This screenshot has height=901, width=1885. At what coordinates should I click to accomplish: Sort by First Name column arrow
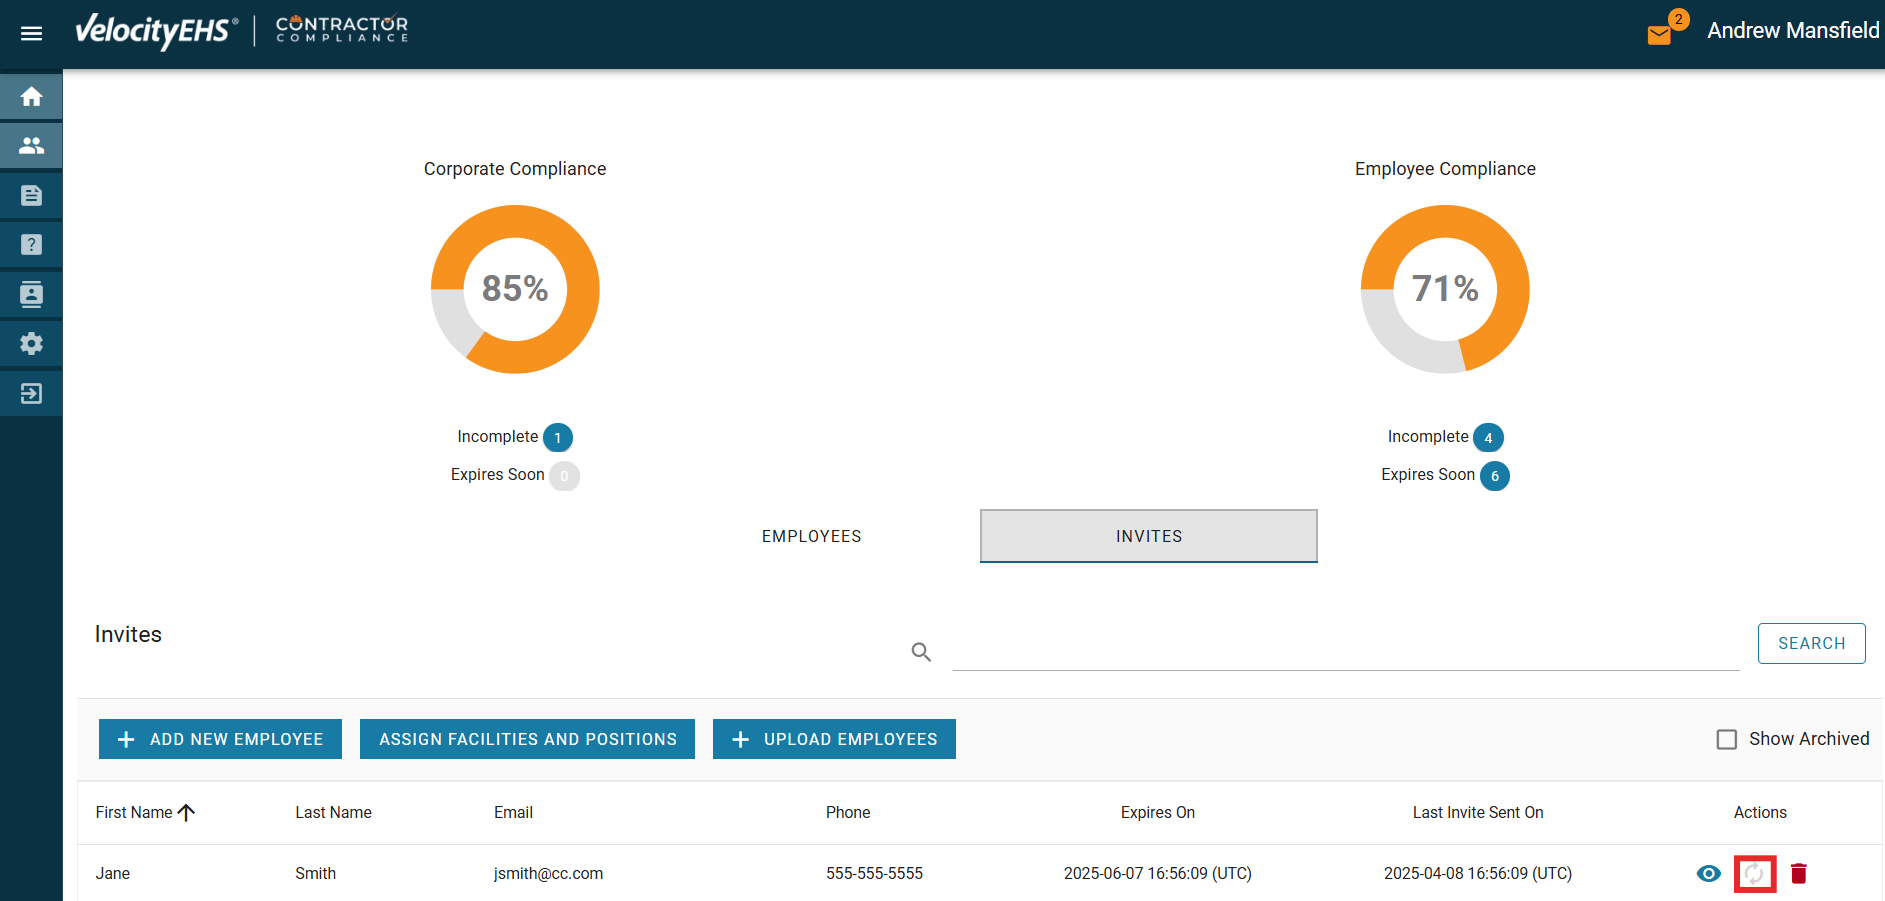coord(186,813)
